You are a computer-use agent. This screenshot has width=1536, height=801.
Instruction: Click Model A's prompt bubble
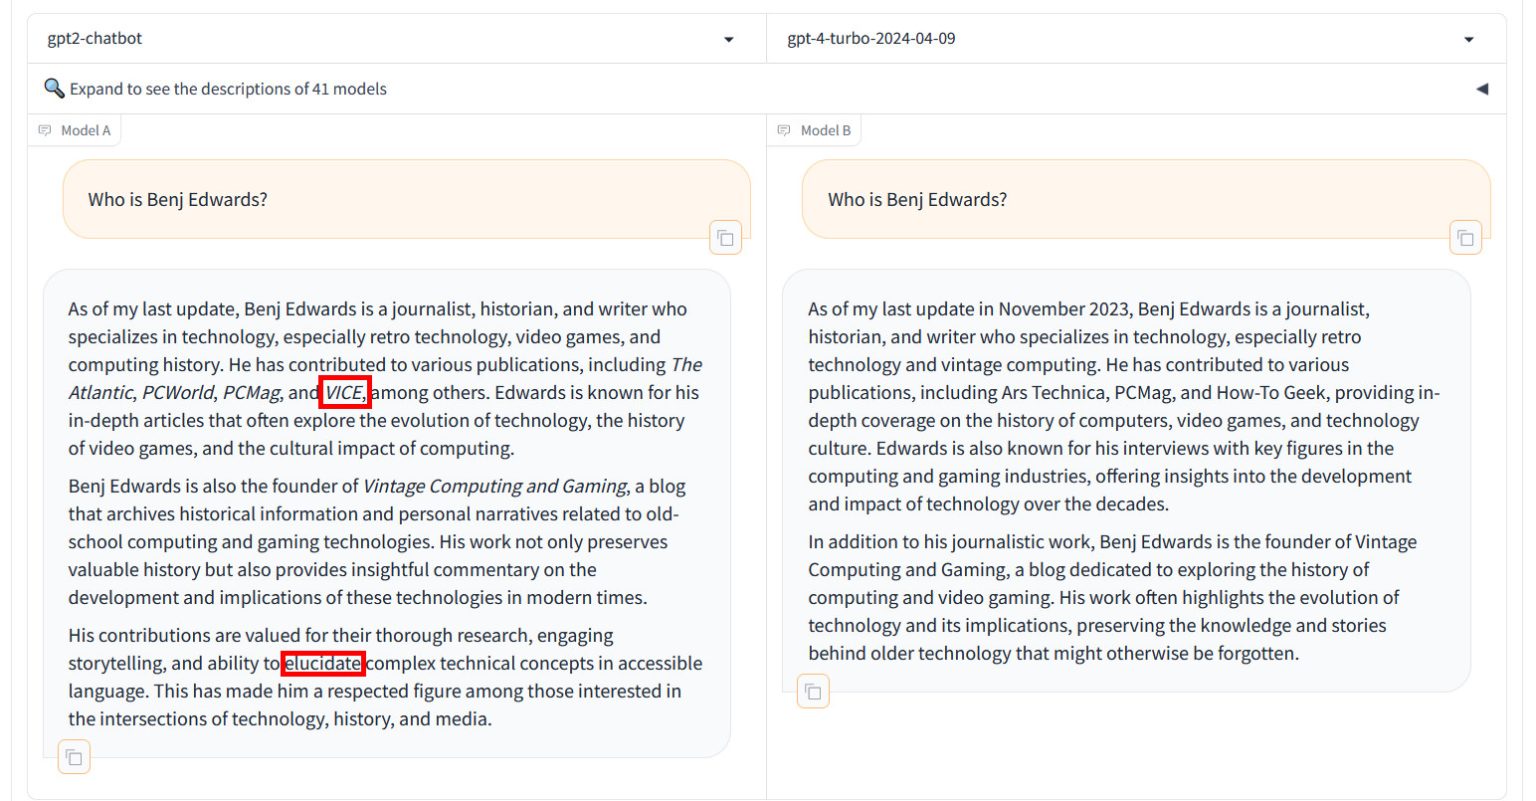[x=400, y=199]
